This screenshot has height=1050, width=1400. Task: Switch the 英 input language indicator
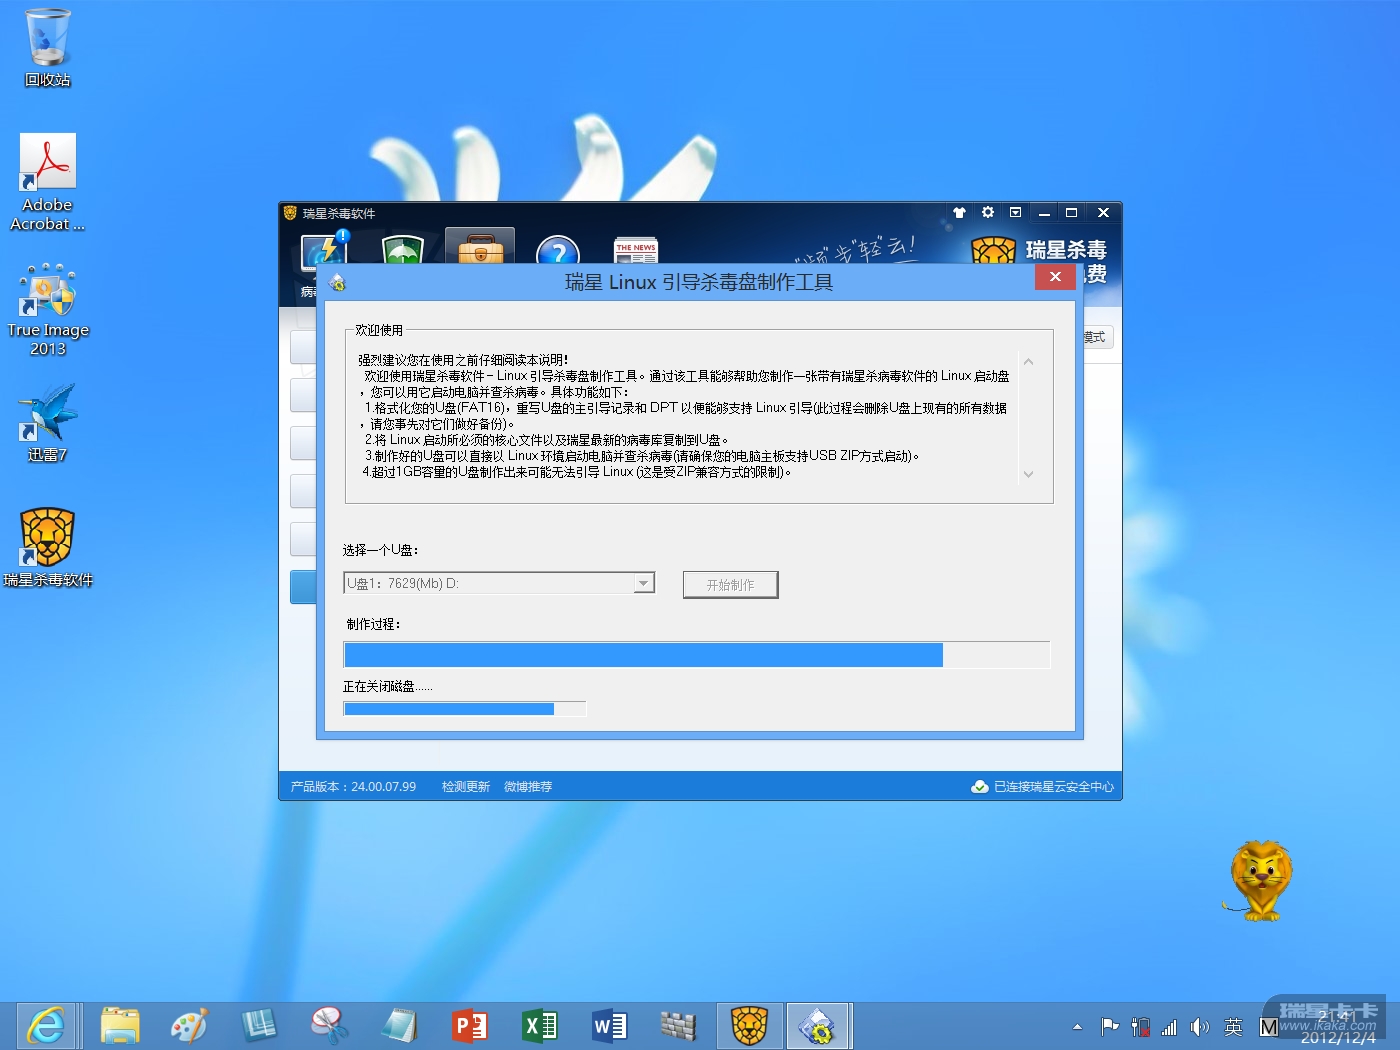coord(1234,1027)
